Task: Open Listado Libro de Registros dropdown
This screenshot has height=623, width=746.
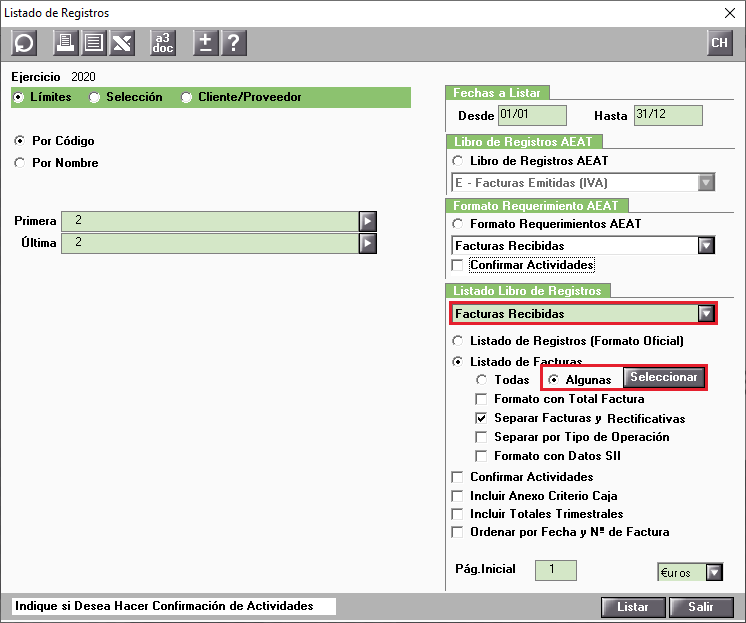Action: [x=706, y=314]
